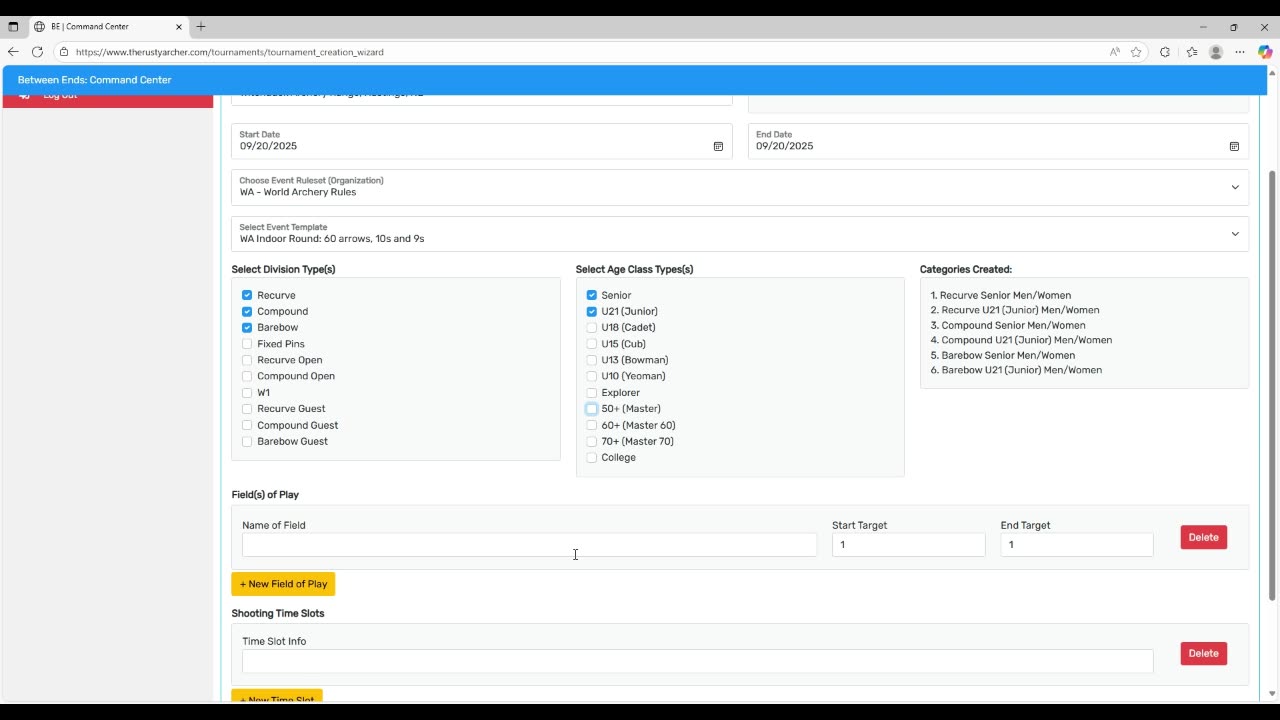Click the Name of Field input box

pos(529,544)
